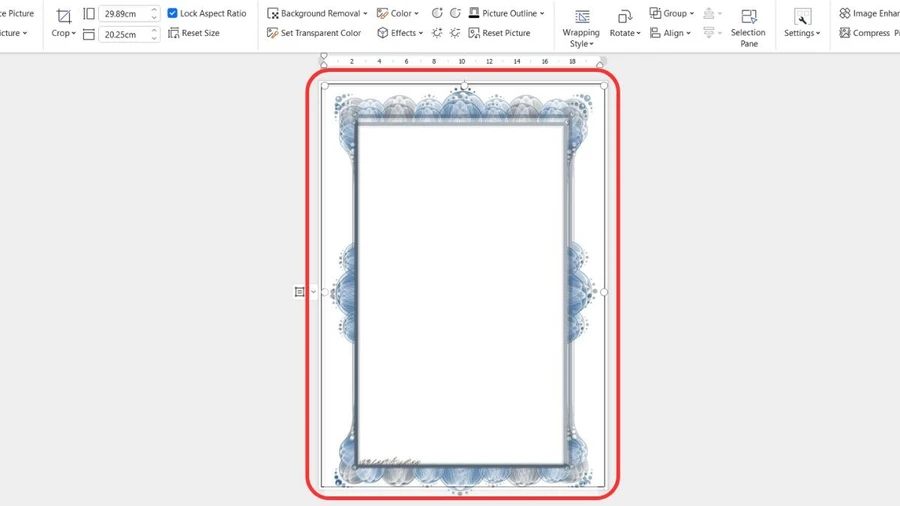Screen dimensions: 900x506
Task: Decrease width with the 20.25cm down arrow
Action: pos(154,38)
